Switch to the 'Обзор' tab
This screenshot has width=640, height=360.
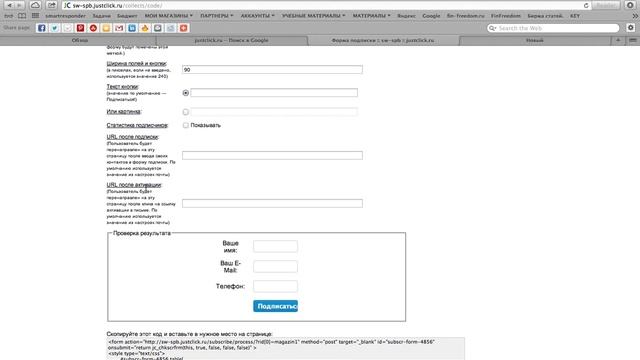pyautogui.click(x=80, y=40)
